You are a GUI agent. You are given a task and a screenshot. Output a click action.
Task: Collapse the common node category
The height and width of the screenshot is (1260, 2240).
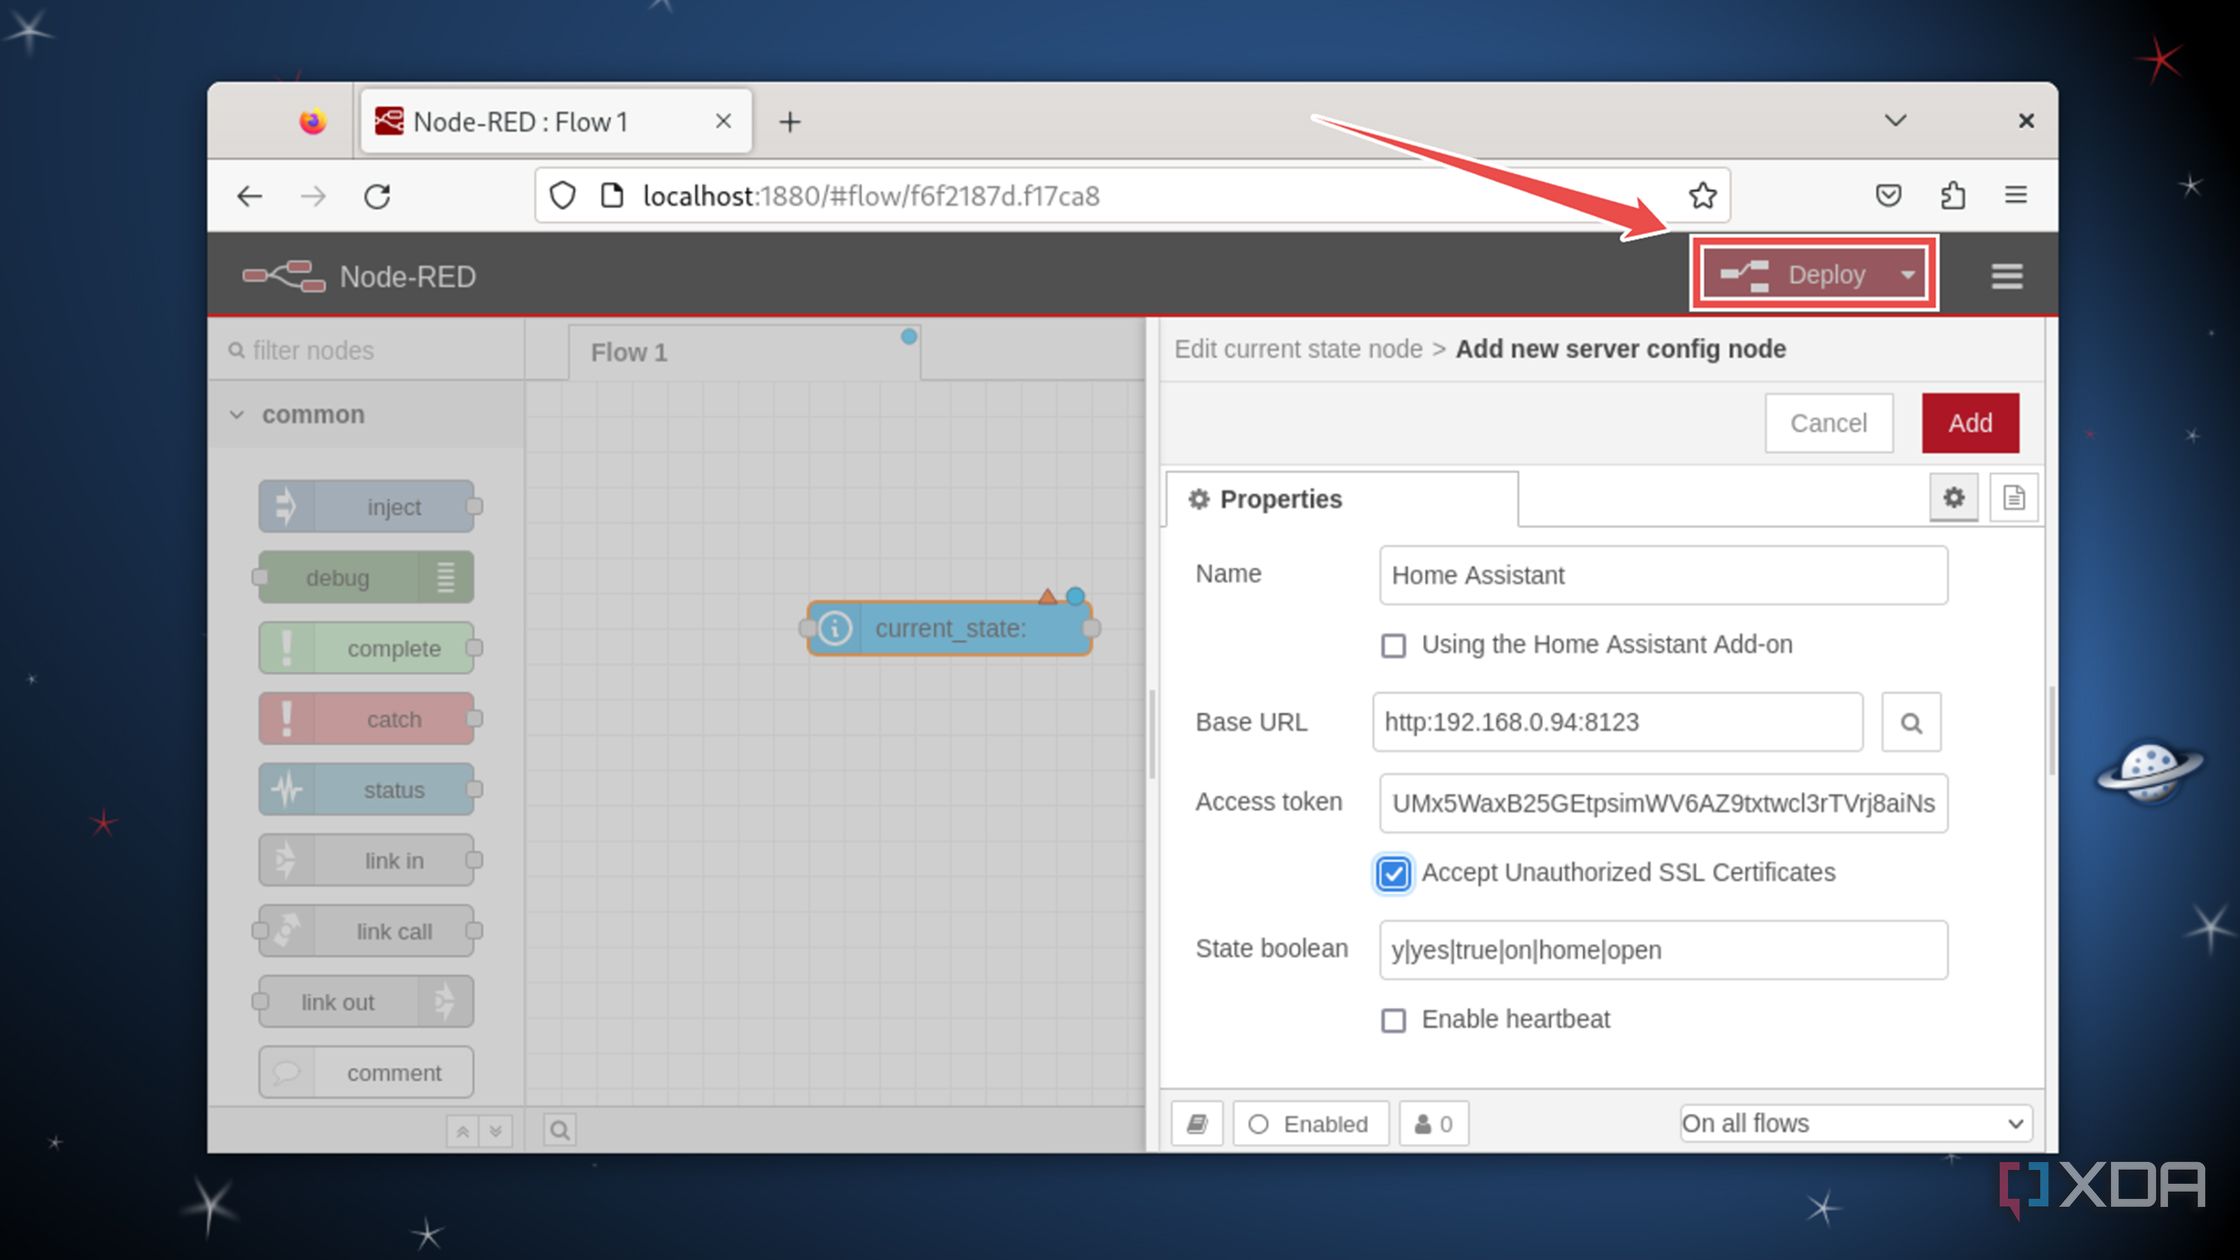click(x=237, y=414)
